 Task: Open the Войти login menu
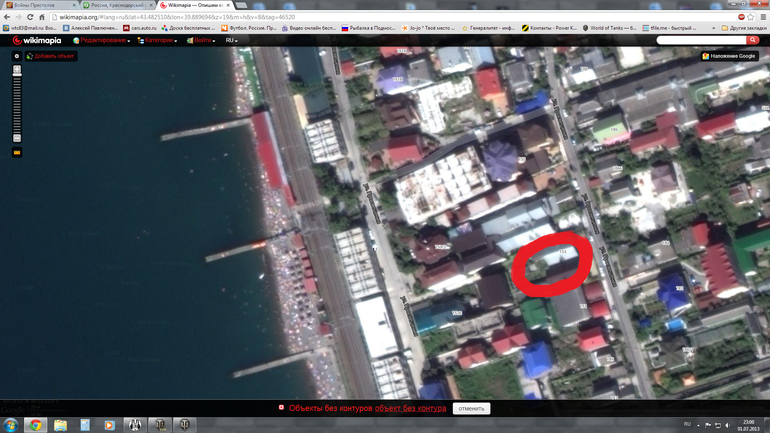[201, 41]
